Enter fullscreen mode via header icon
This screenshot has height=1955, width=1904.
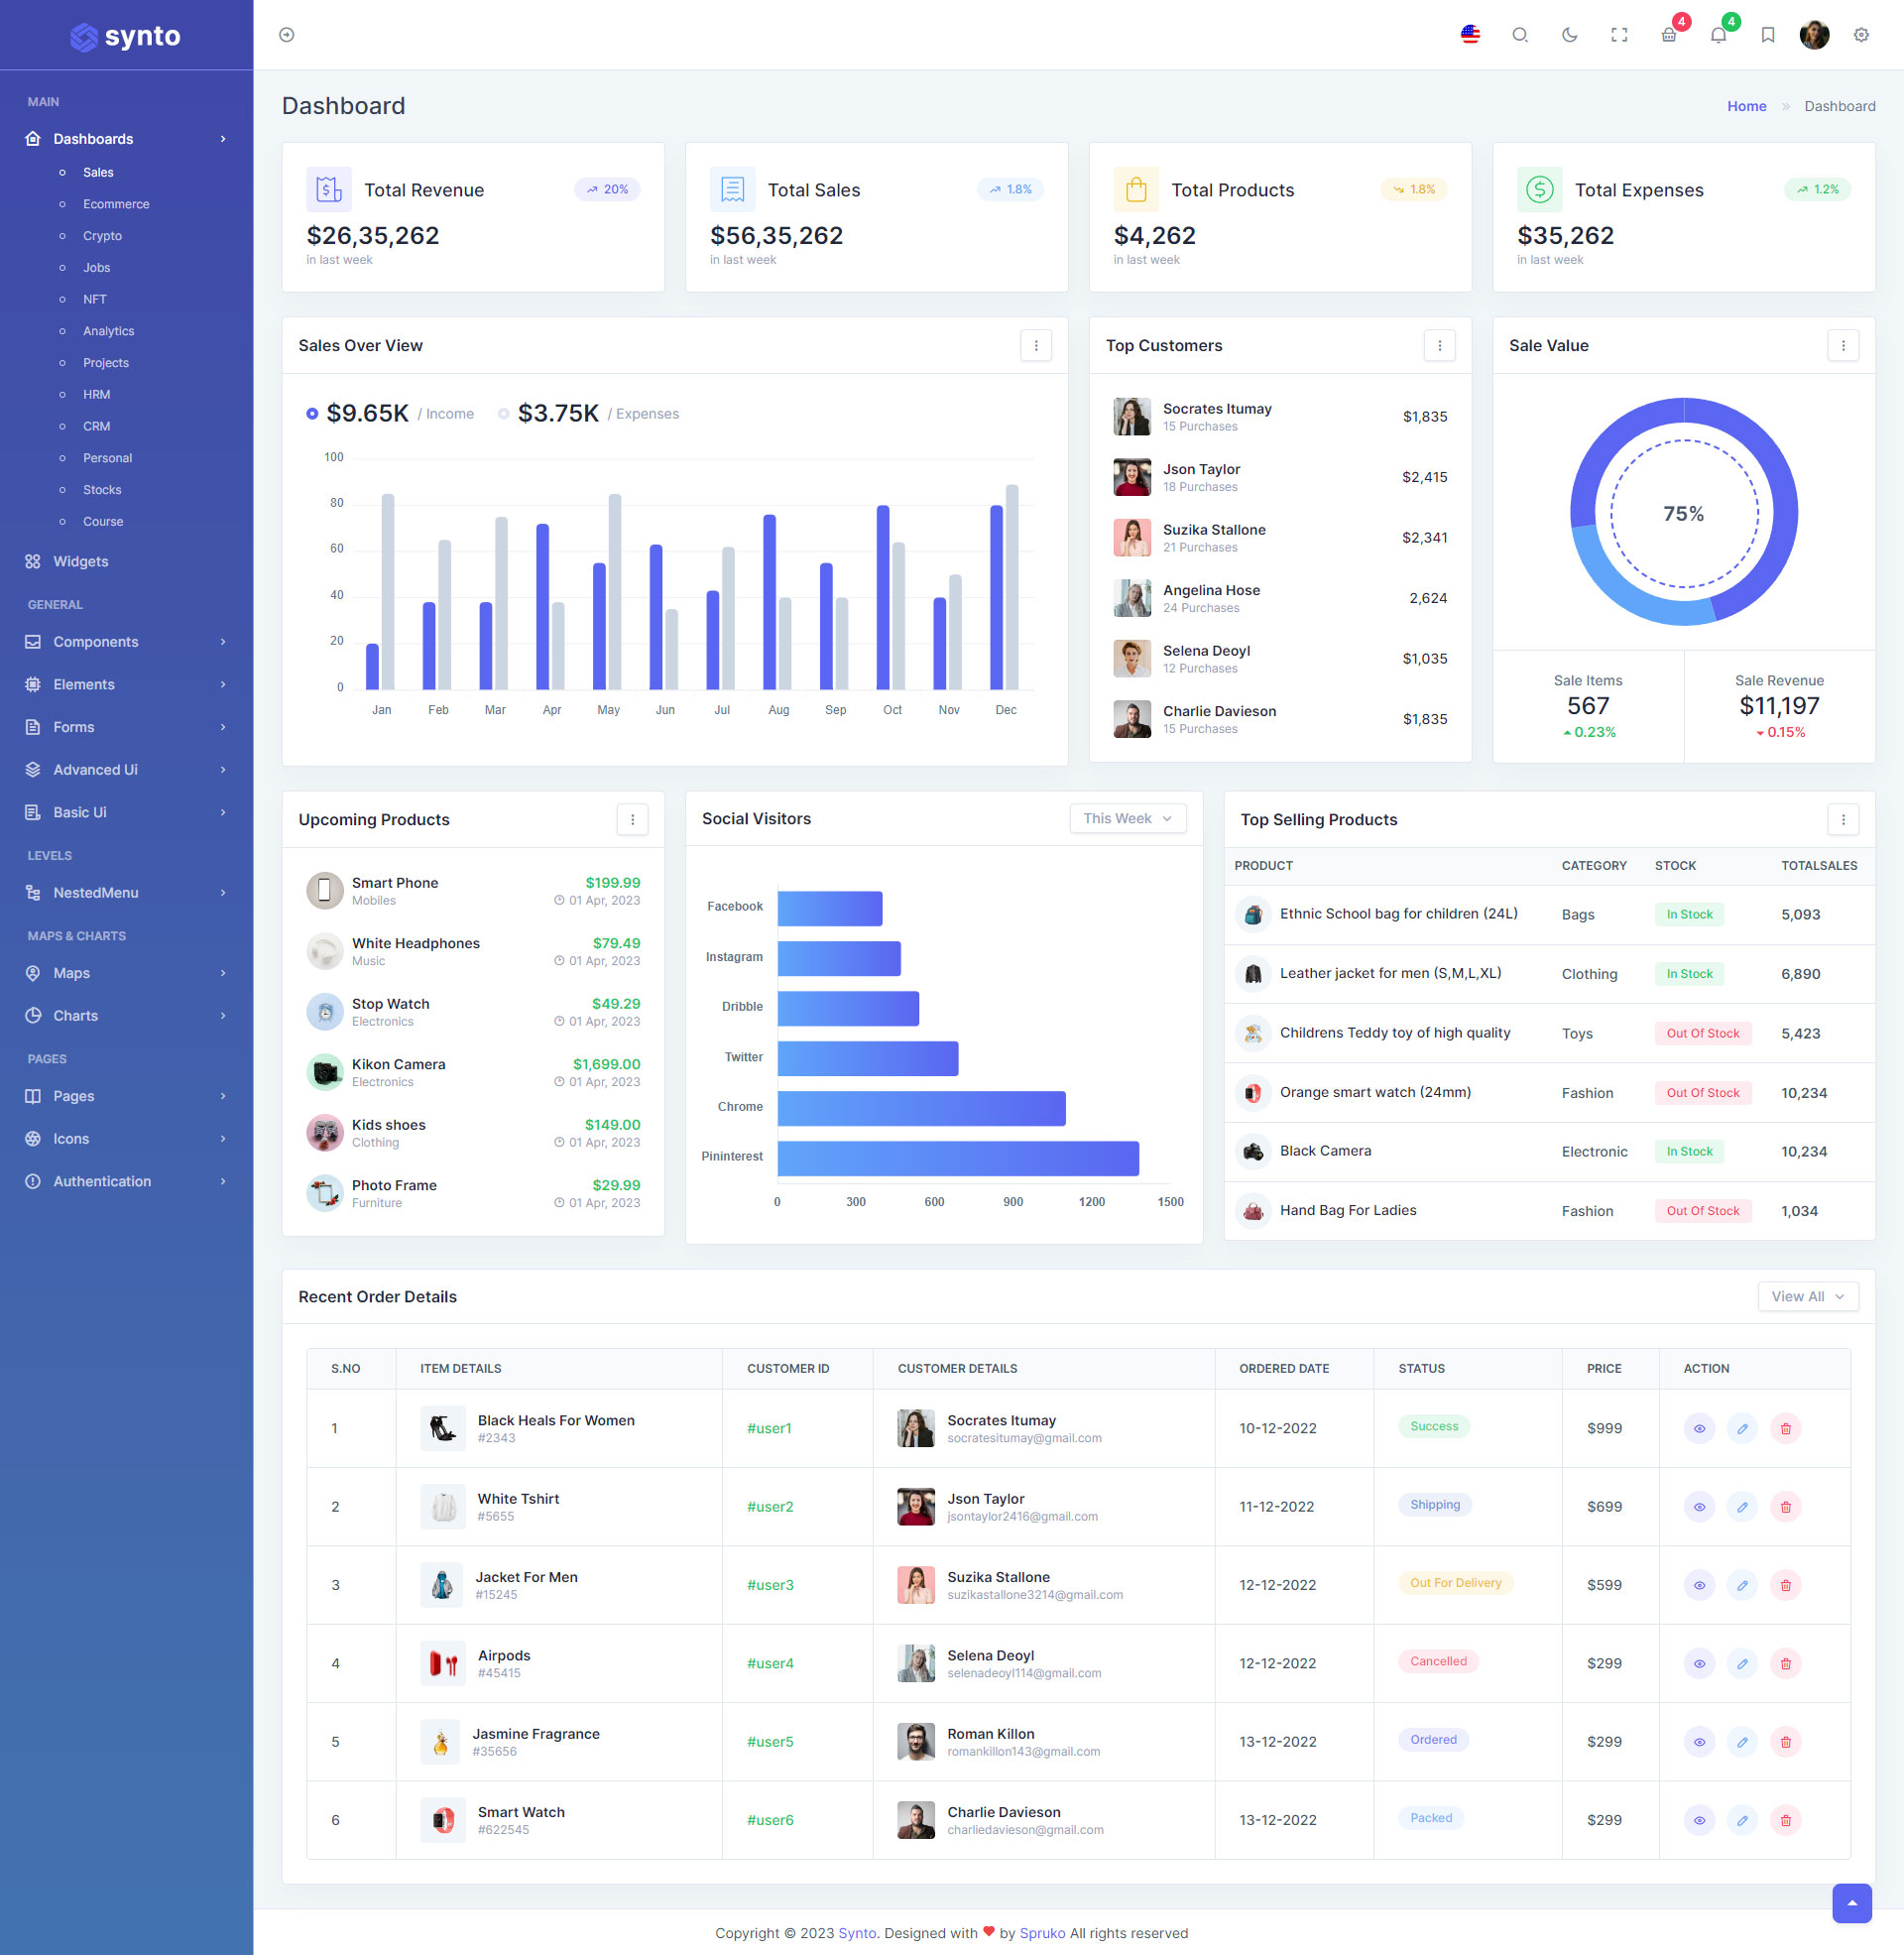click(1619, 35)
